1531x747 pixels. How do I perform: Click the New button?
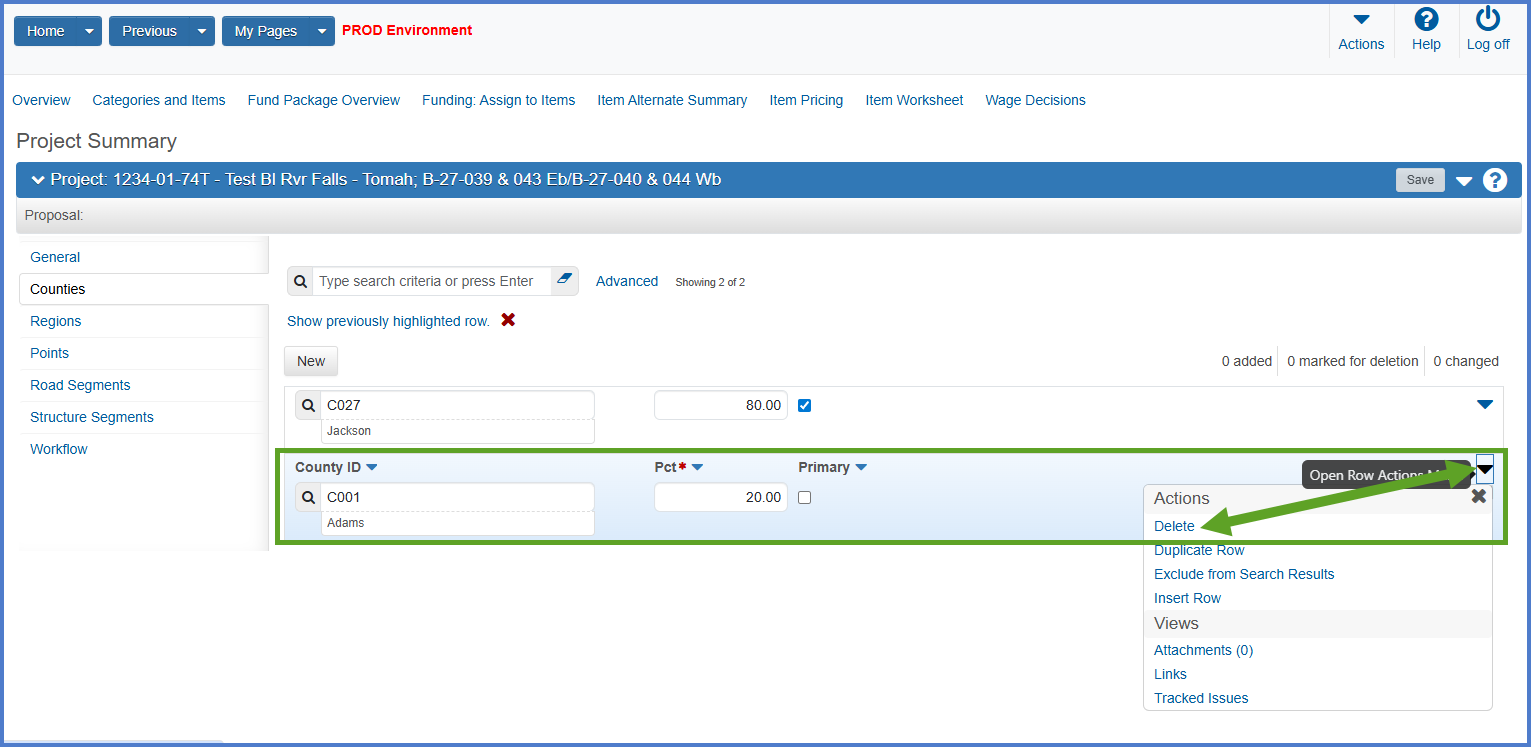click(x=311, y=361)
